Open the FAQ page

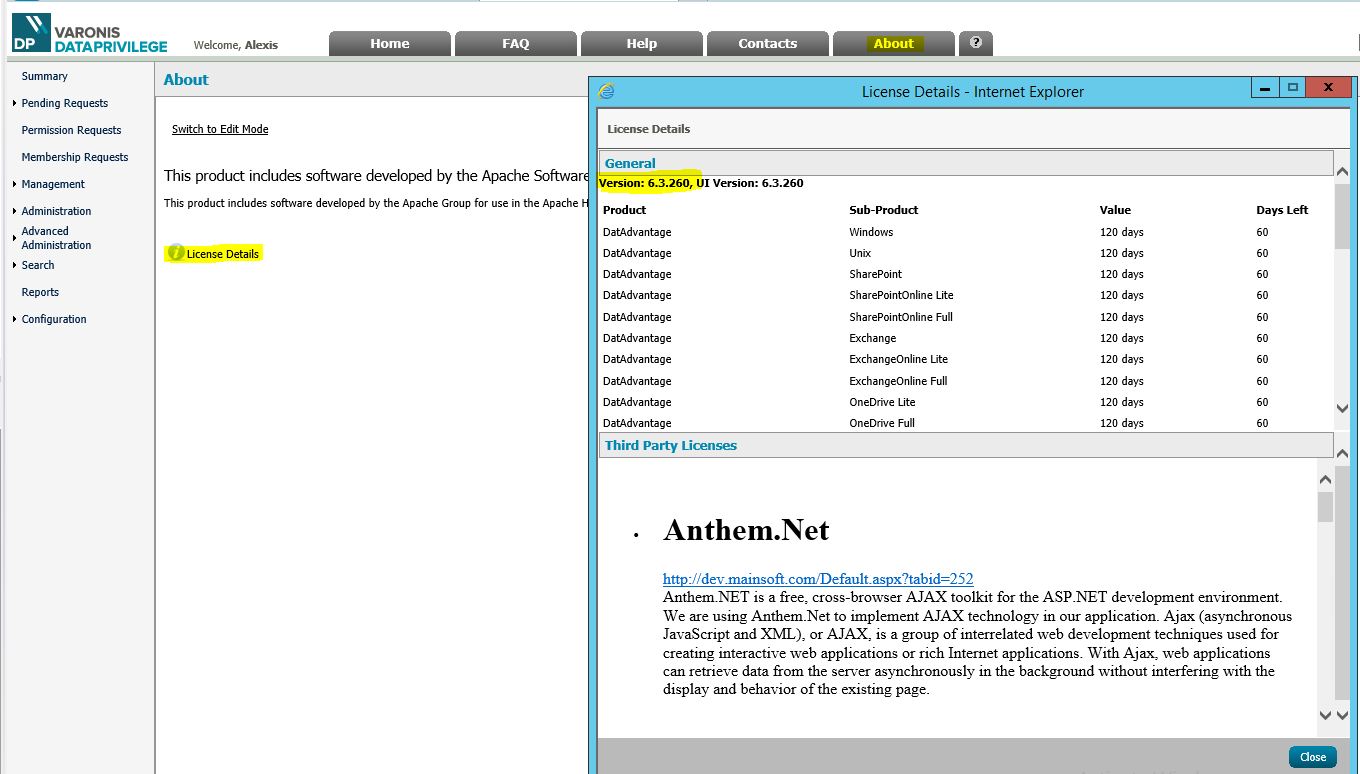point(515,43)
